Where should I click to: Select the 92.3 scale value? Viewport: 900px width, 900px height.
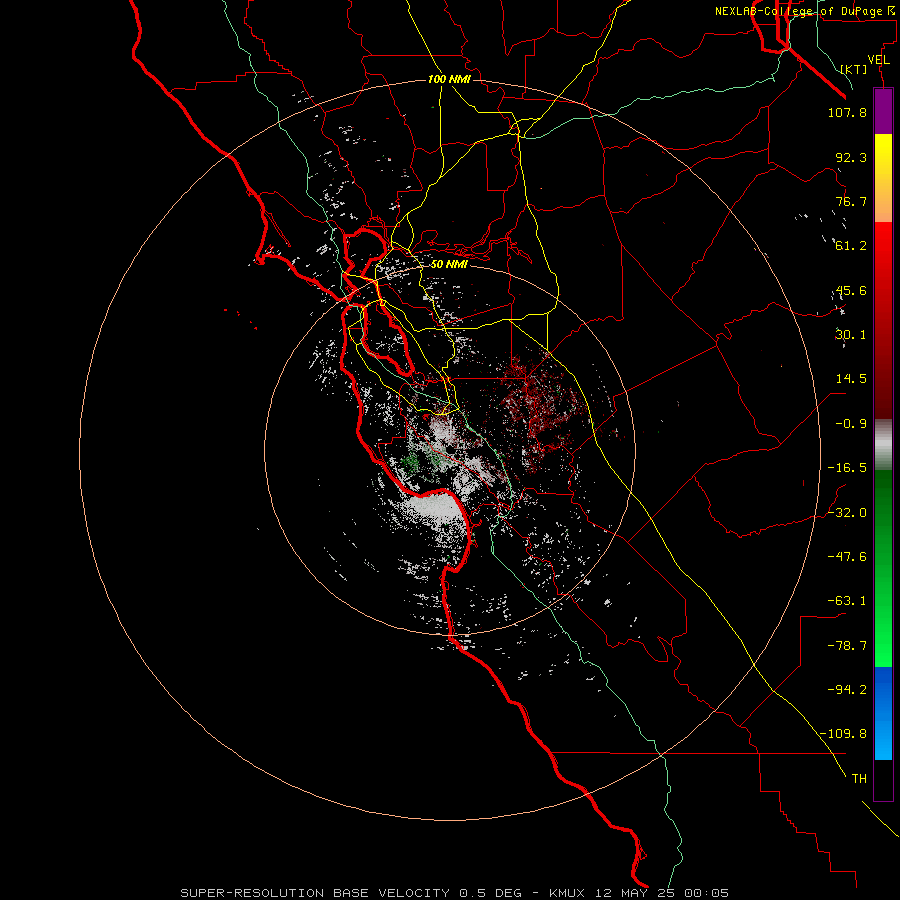[x=851, y=157]
